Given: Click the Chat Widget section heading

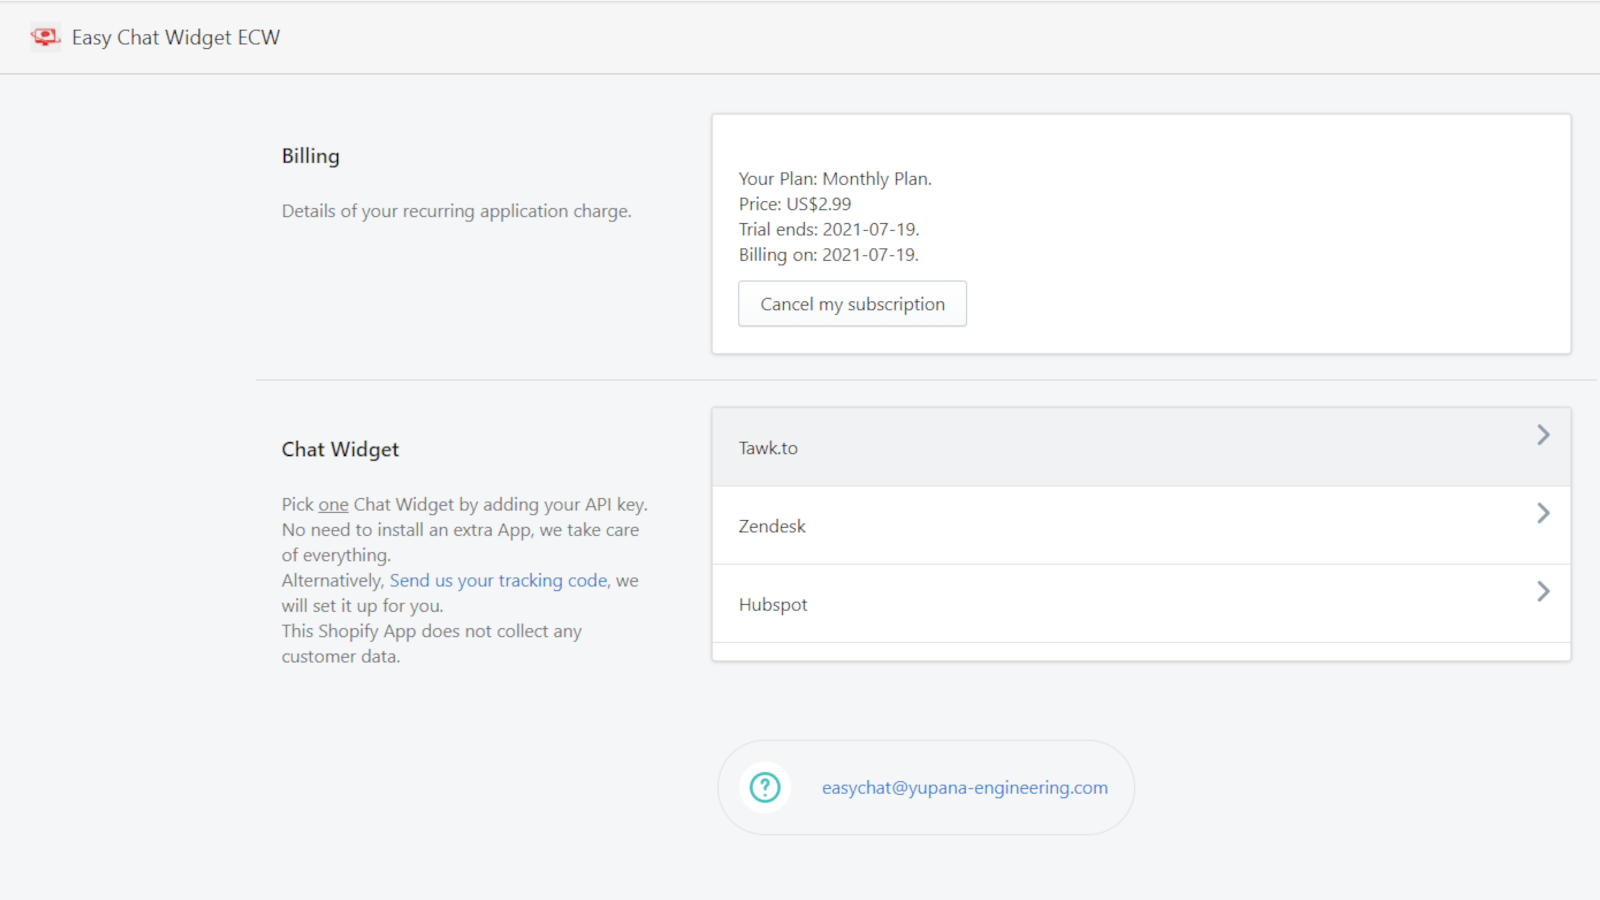Looking at the screenshot, I should 340,449.
